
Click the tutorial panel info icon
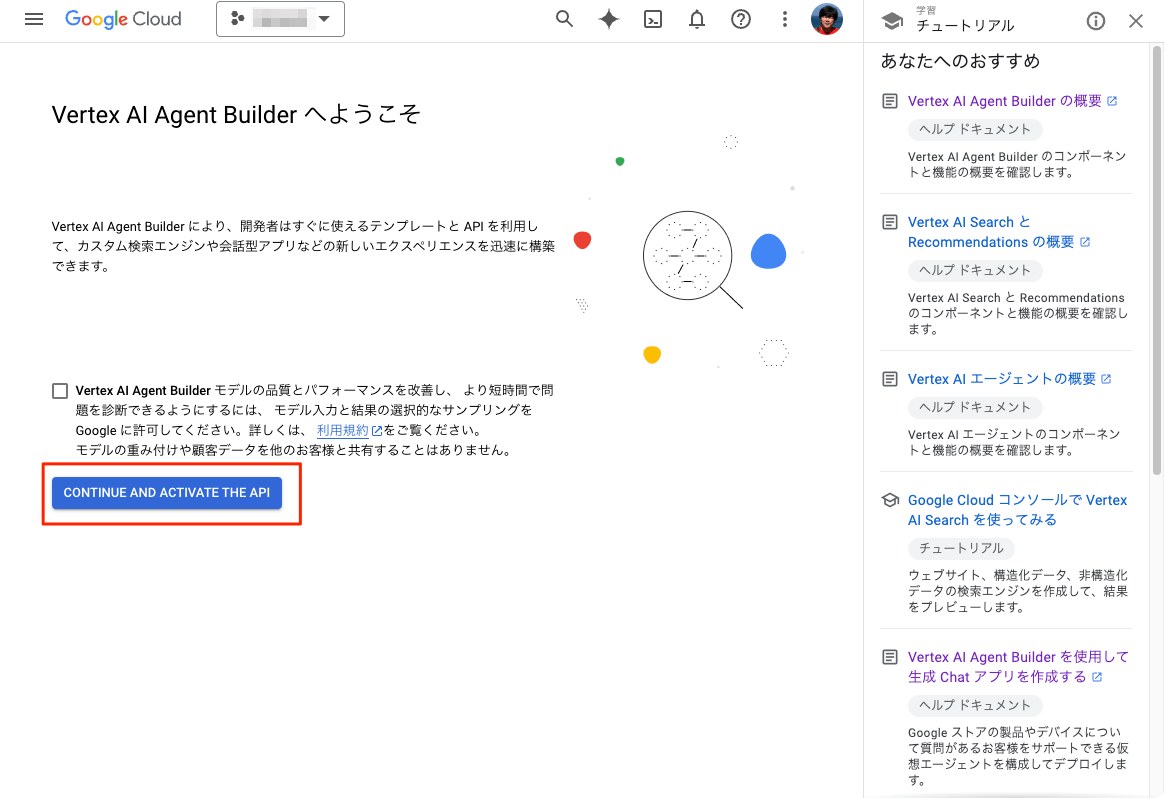pyautogui.click(x=1096, y=21)
